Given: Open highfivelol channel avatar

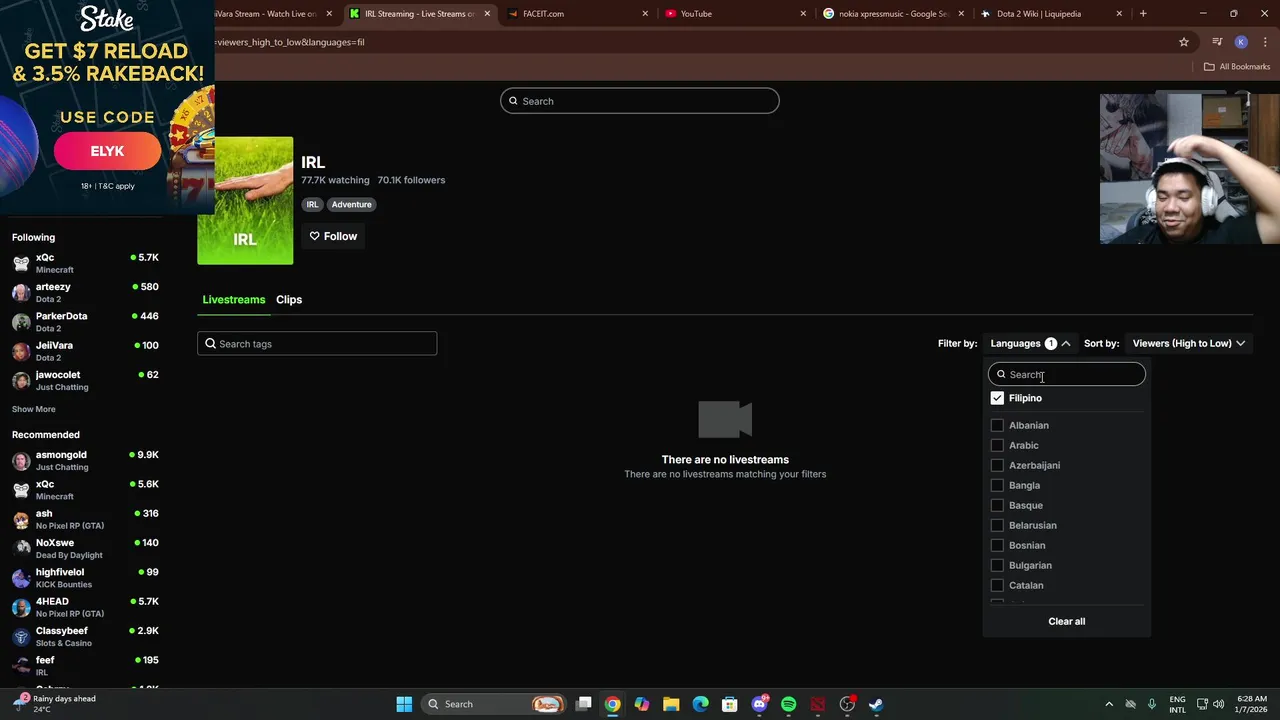Looking at the screenshot, I should pyautogui.click(x=21, y=577).
